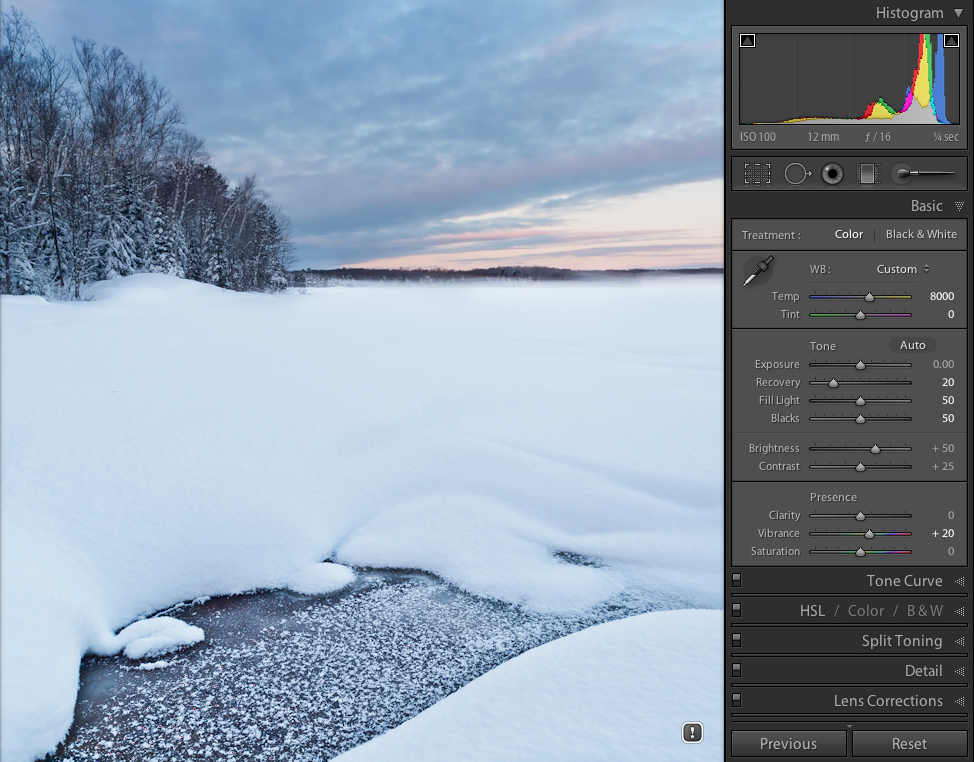
Task: Select the Spot Removal tool
Action: (x=797, y=174)
